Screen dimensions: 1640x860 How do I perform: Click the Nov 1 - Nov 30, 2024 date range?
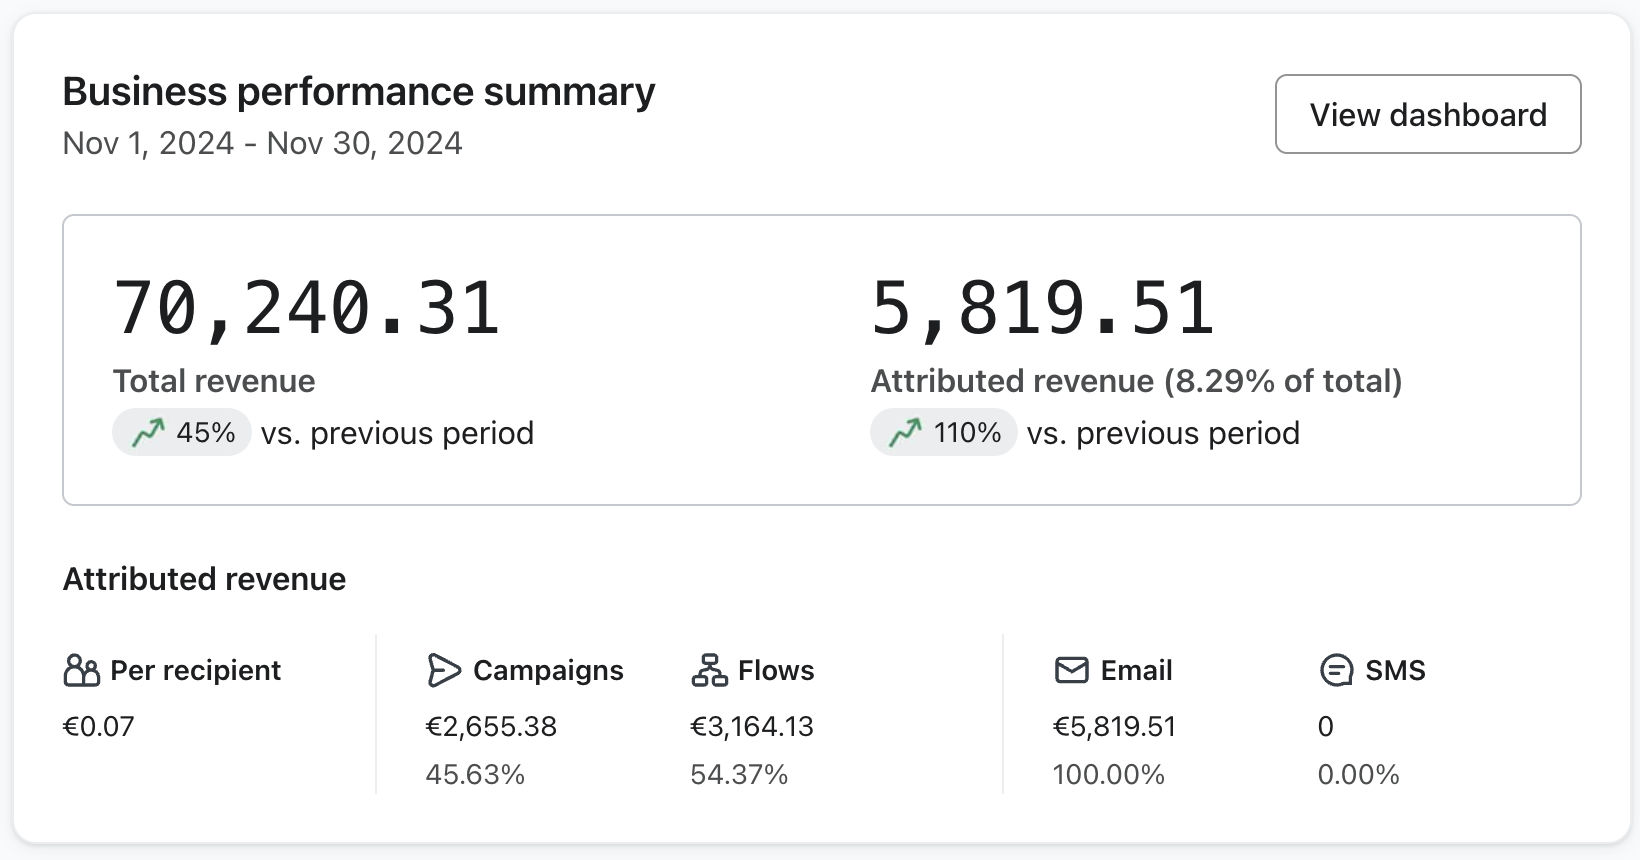click(x=262, y=143)
